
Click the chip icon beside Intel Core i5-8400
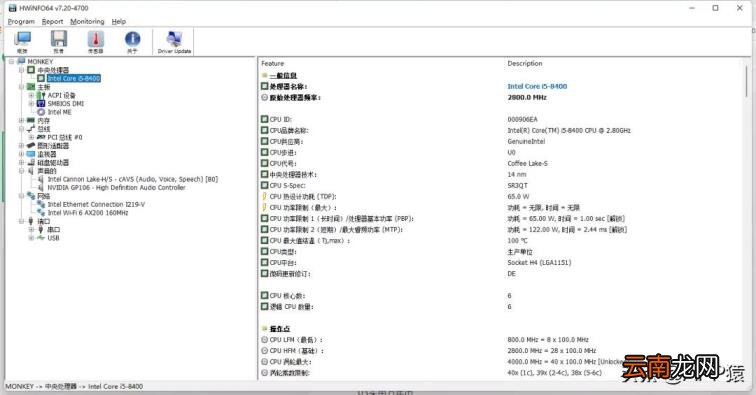[41, 78]
